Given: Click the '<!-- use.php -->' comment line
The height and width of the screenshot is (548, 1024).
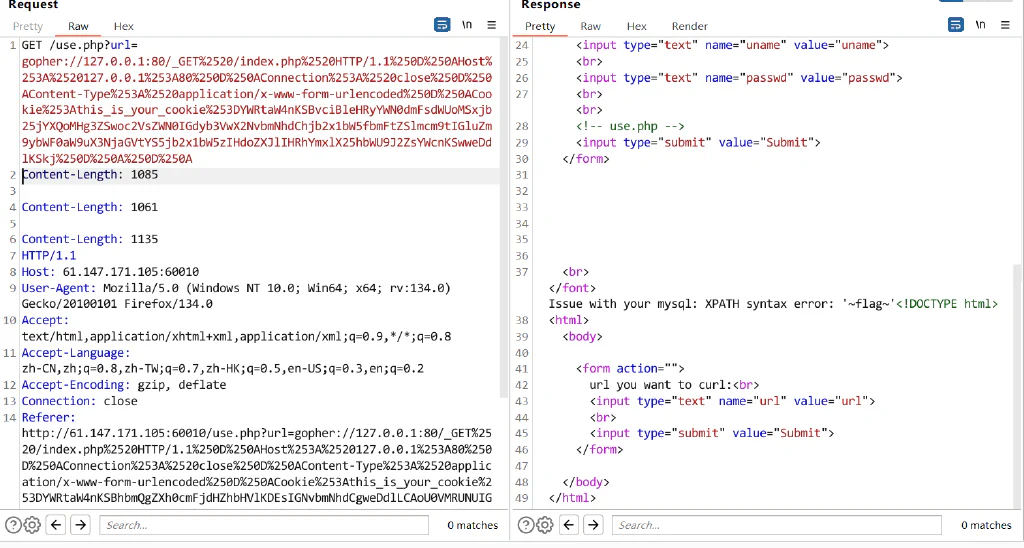Looking at the screenshot, I should [x=630, y=126].
